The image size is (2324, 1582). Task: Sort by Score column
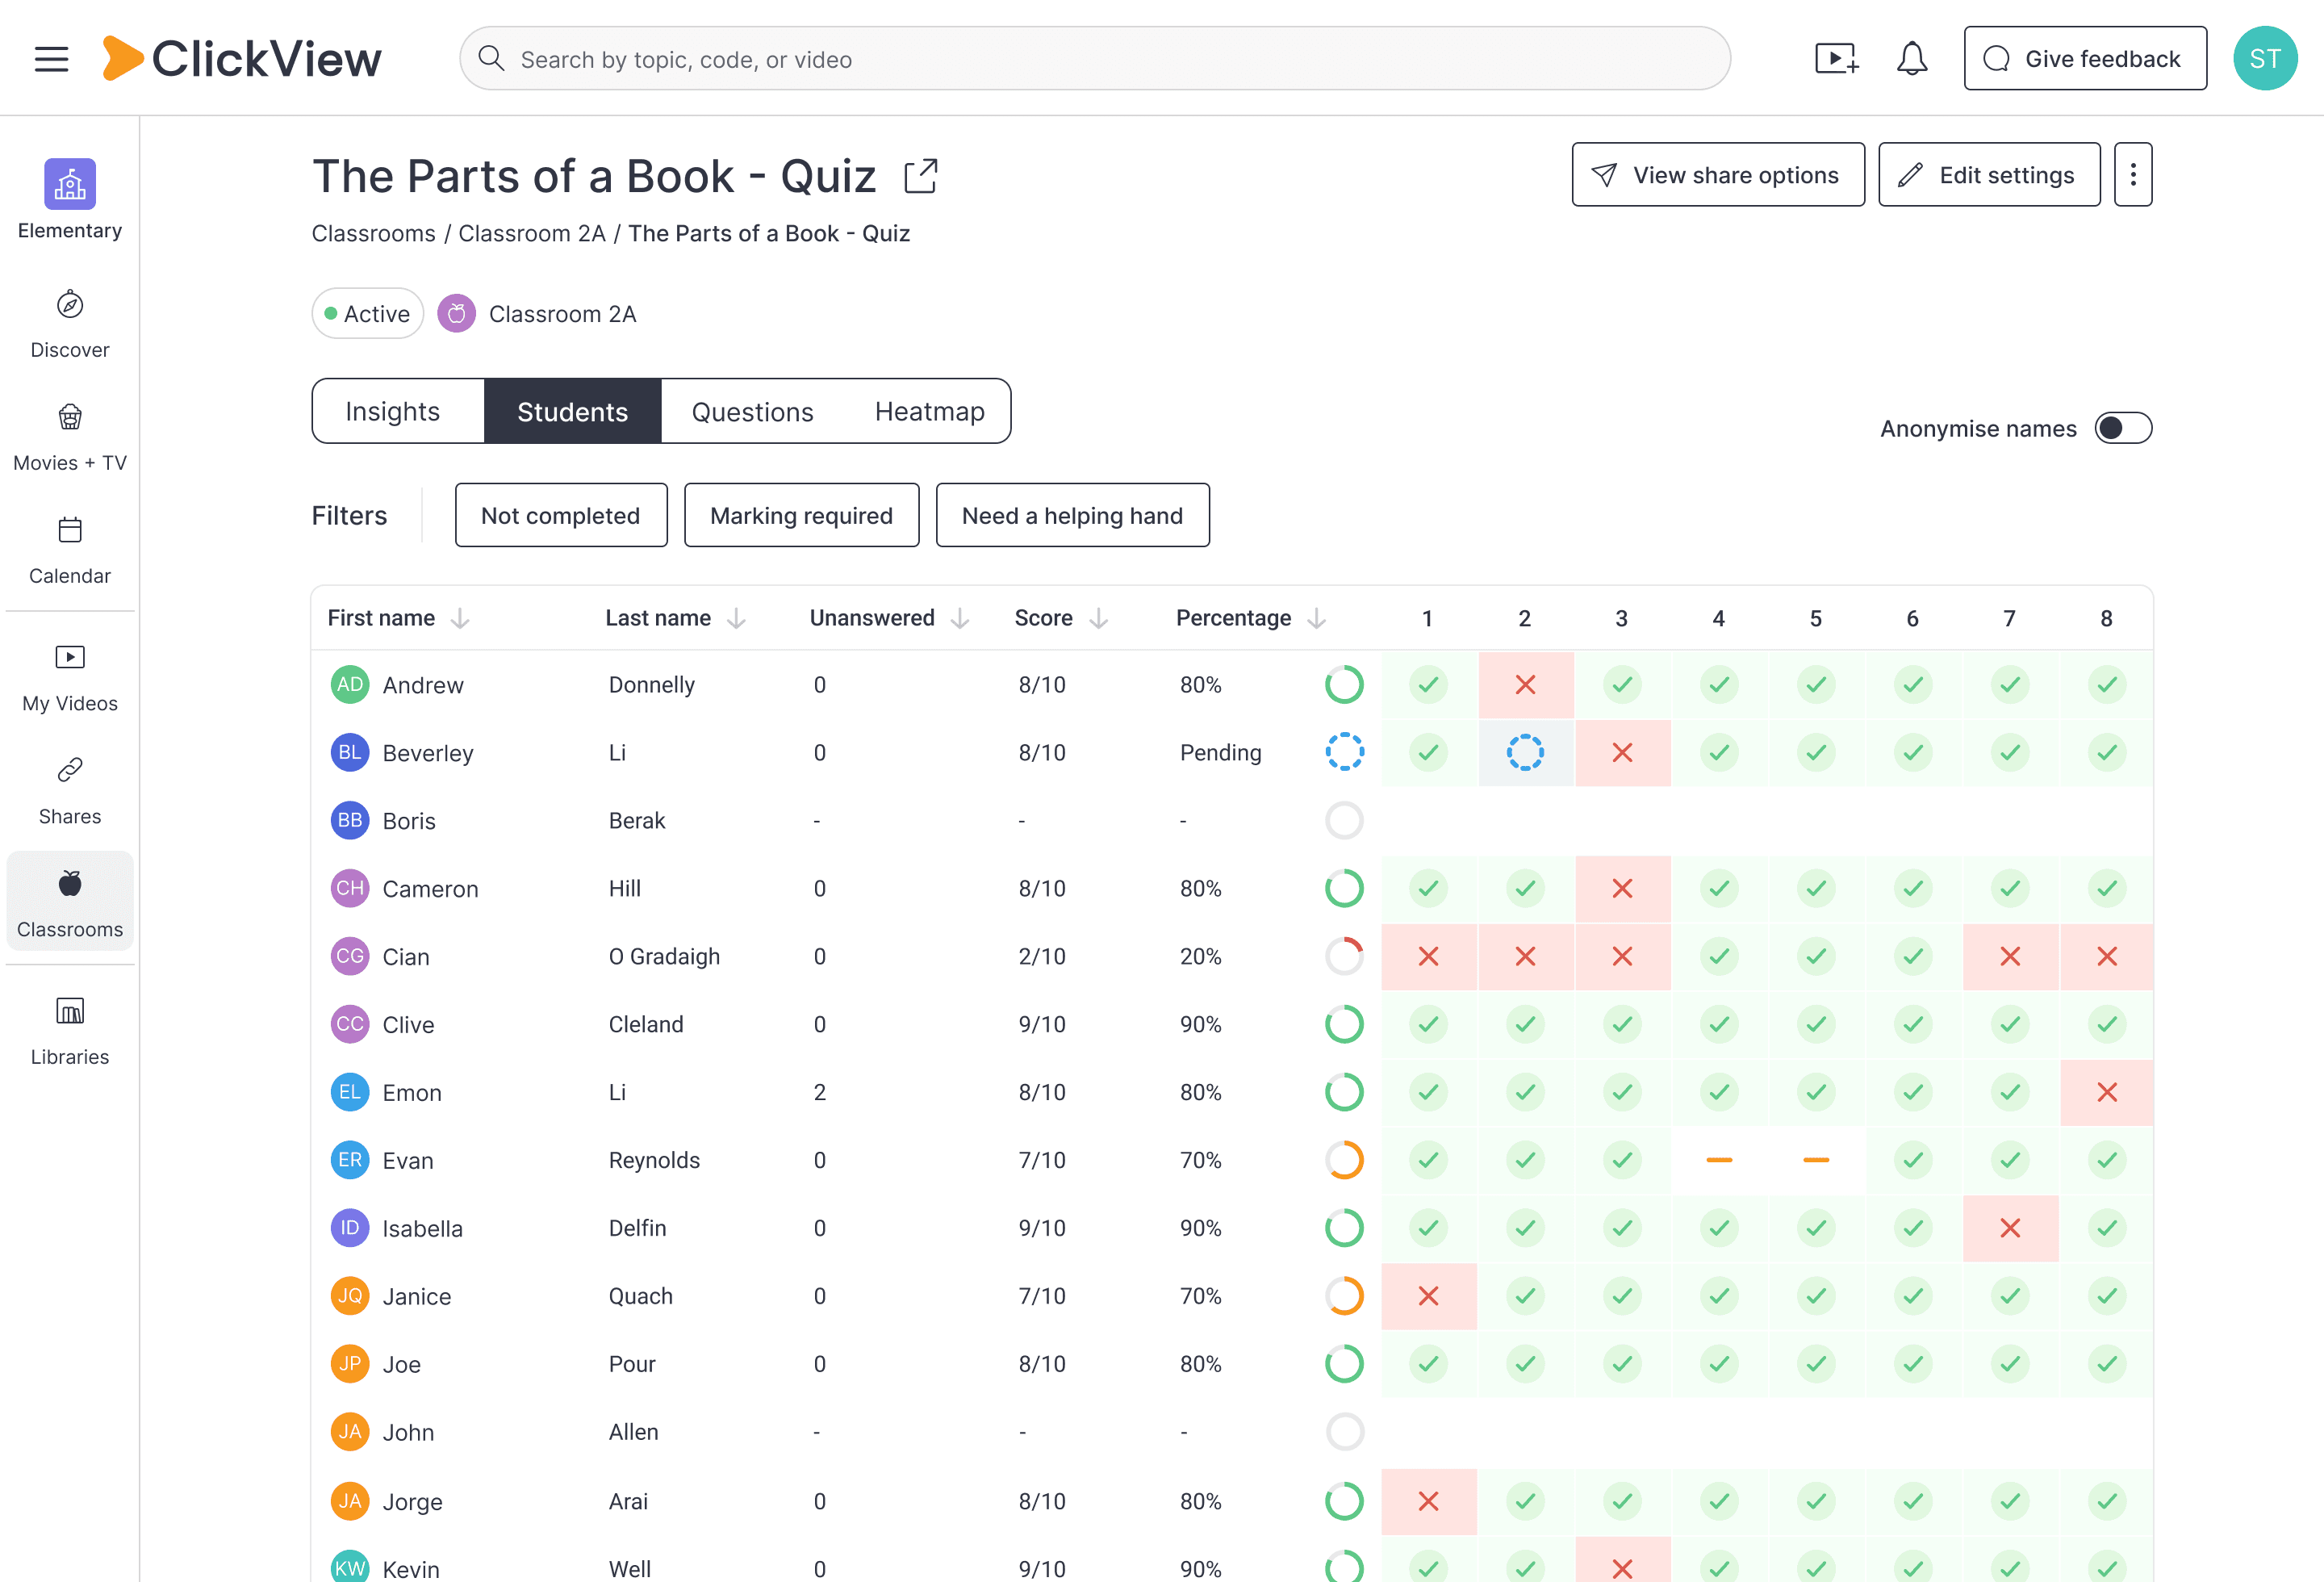(x=1061, y=618)
